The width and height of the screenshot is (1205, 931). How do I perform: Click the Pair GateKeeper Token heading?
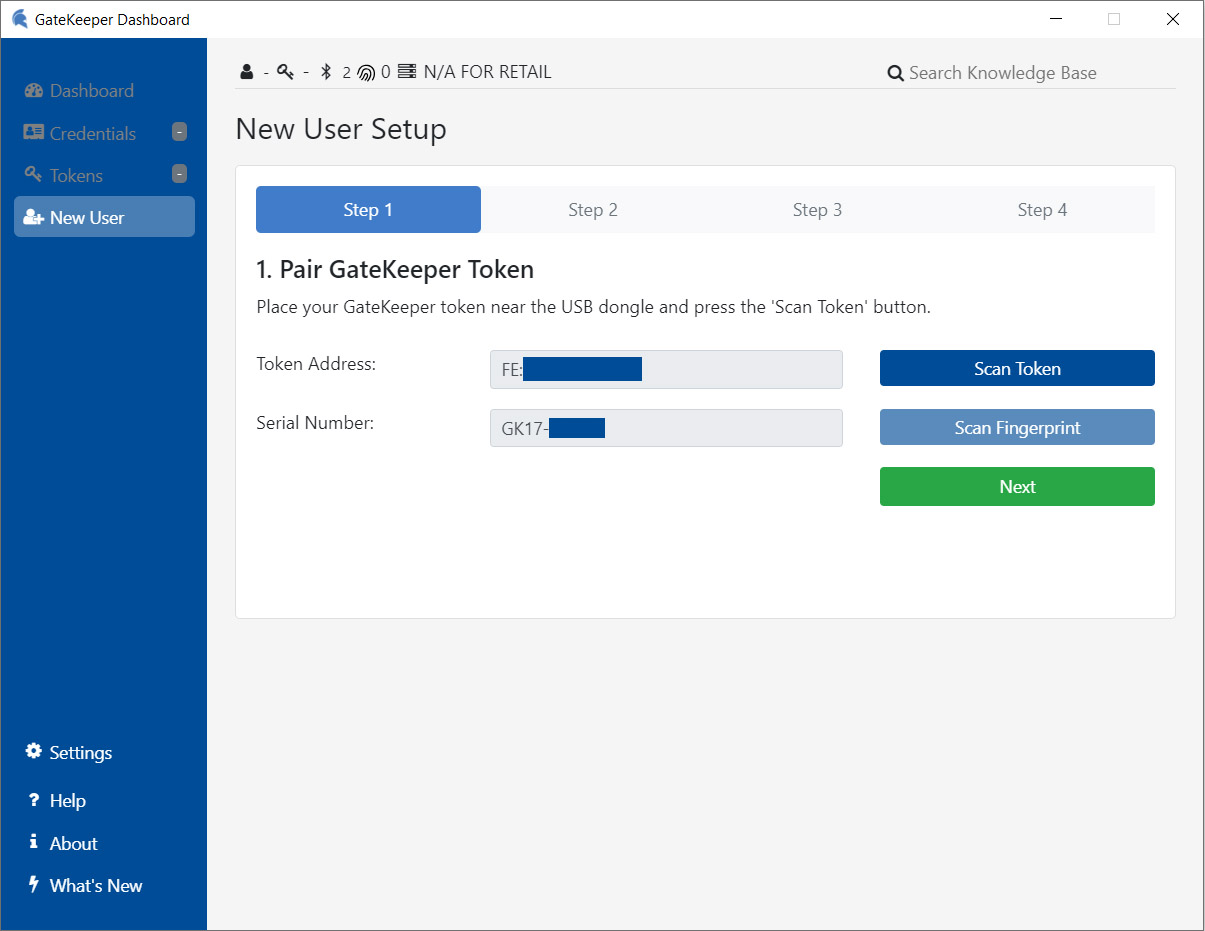(x=395, y=270)
